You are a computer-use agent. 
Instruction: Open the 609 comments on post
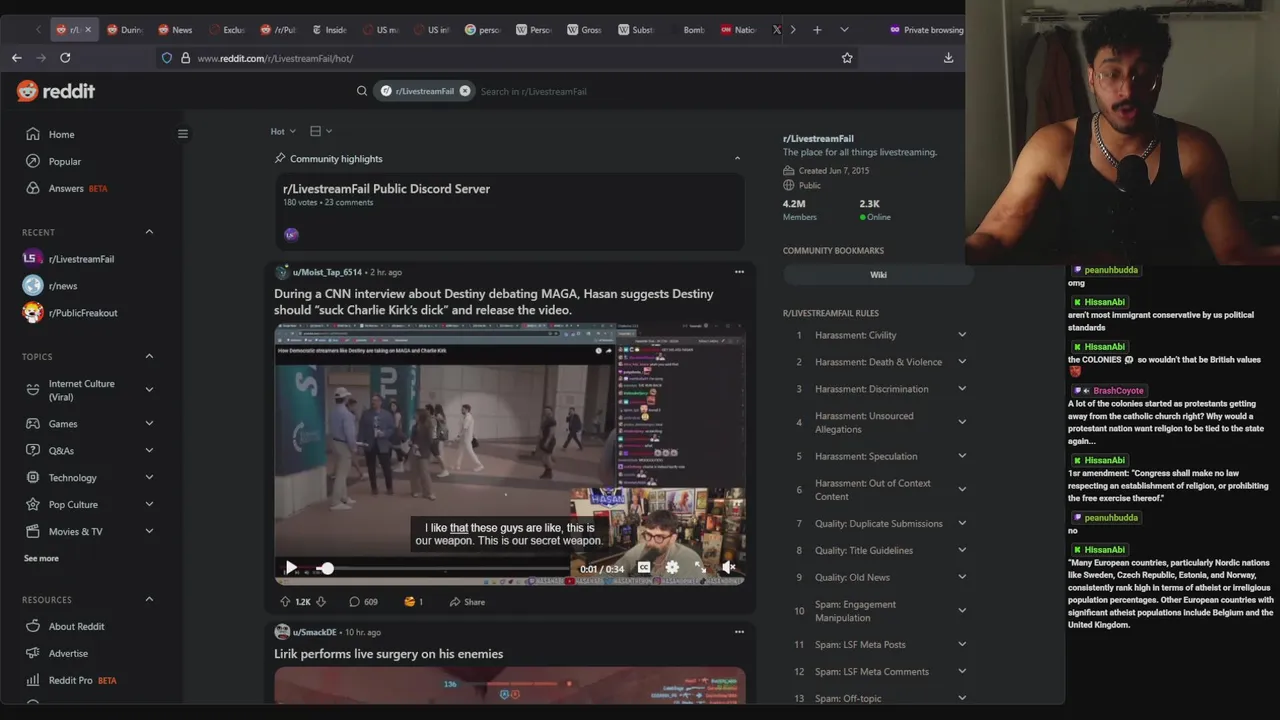click(x=363, y=602)
